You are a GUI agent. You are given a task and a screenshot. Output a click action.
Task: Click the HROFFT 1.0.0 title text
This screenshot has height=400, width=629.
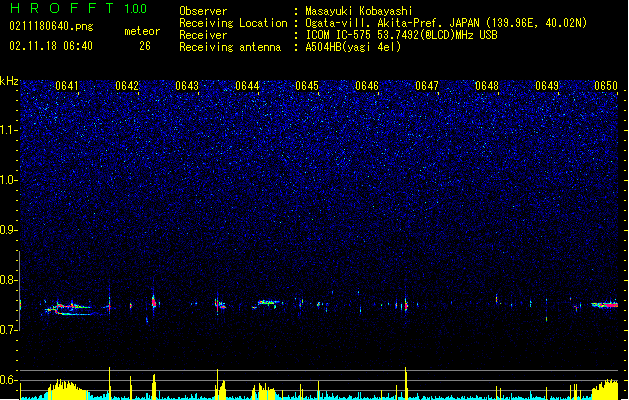[79, 8]
